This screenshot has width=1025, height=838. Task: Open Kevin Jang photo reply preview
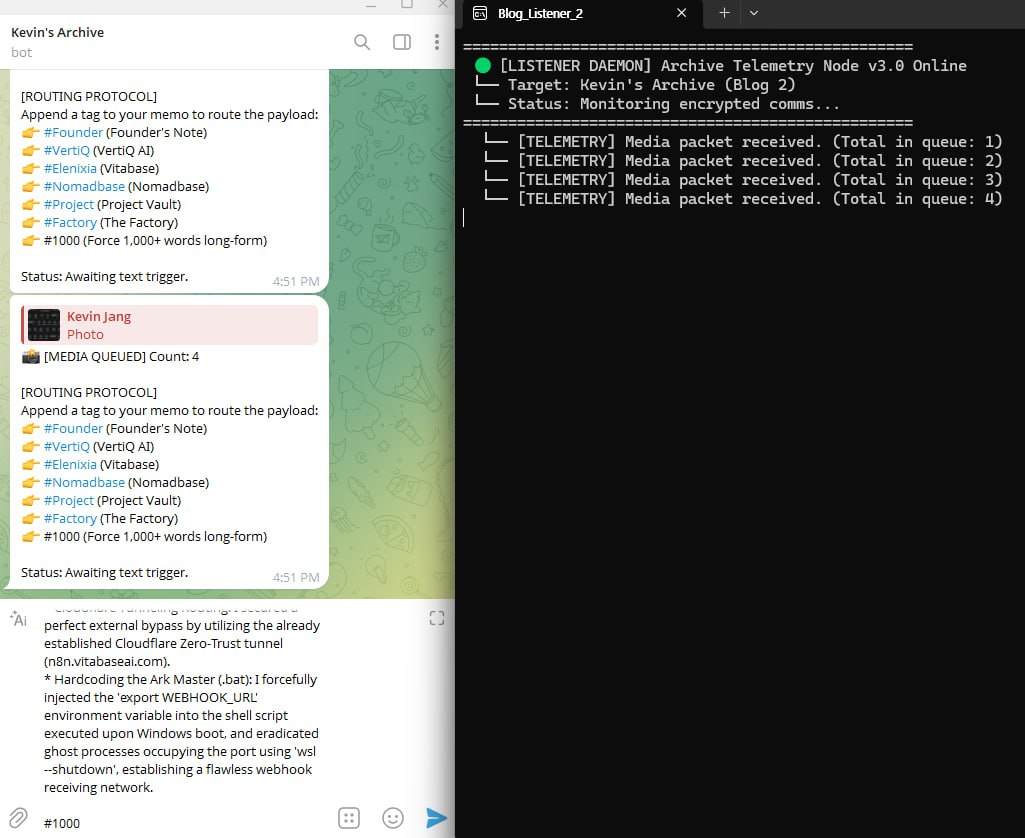(170, 325)
